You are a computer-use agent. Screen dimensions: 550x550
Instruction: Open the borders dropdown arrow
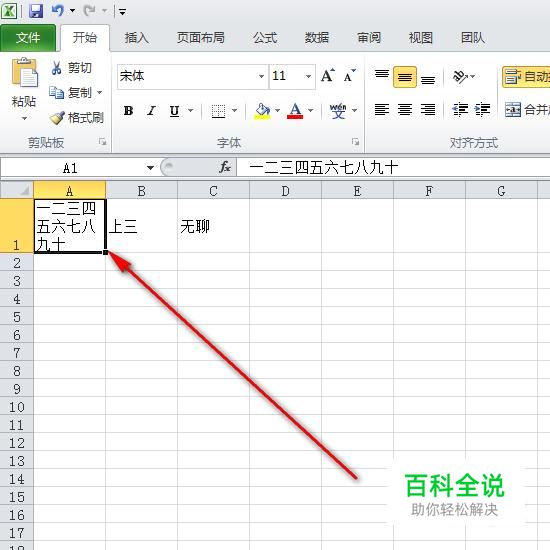(x=235, y=111)
